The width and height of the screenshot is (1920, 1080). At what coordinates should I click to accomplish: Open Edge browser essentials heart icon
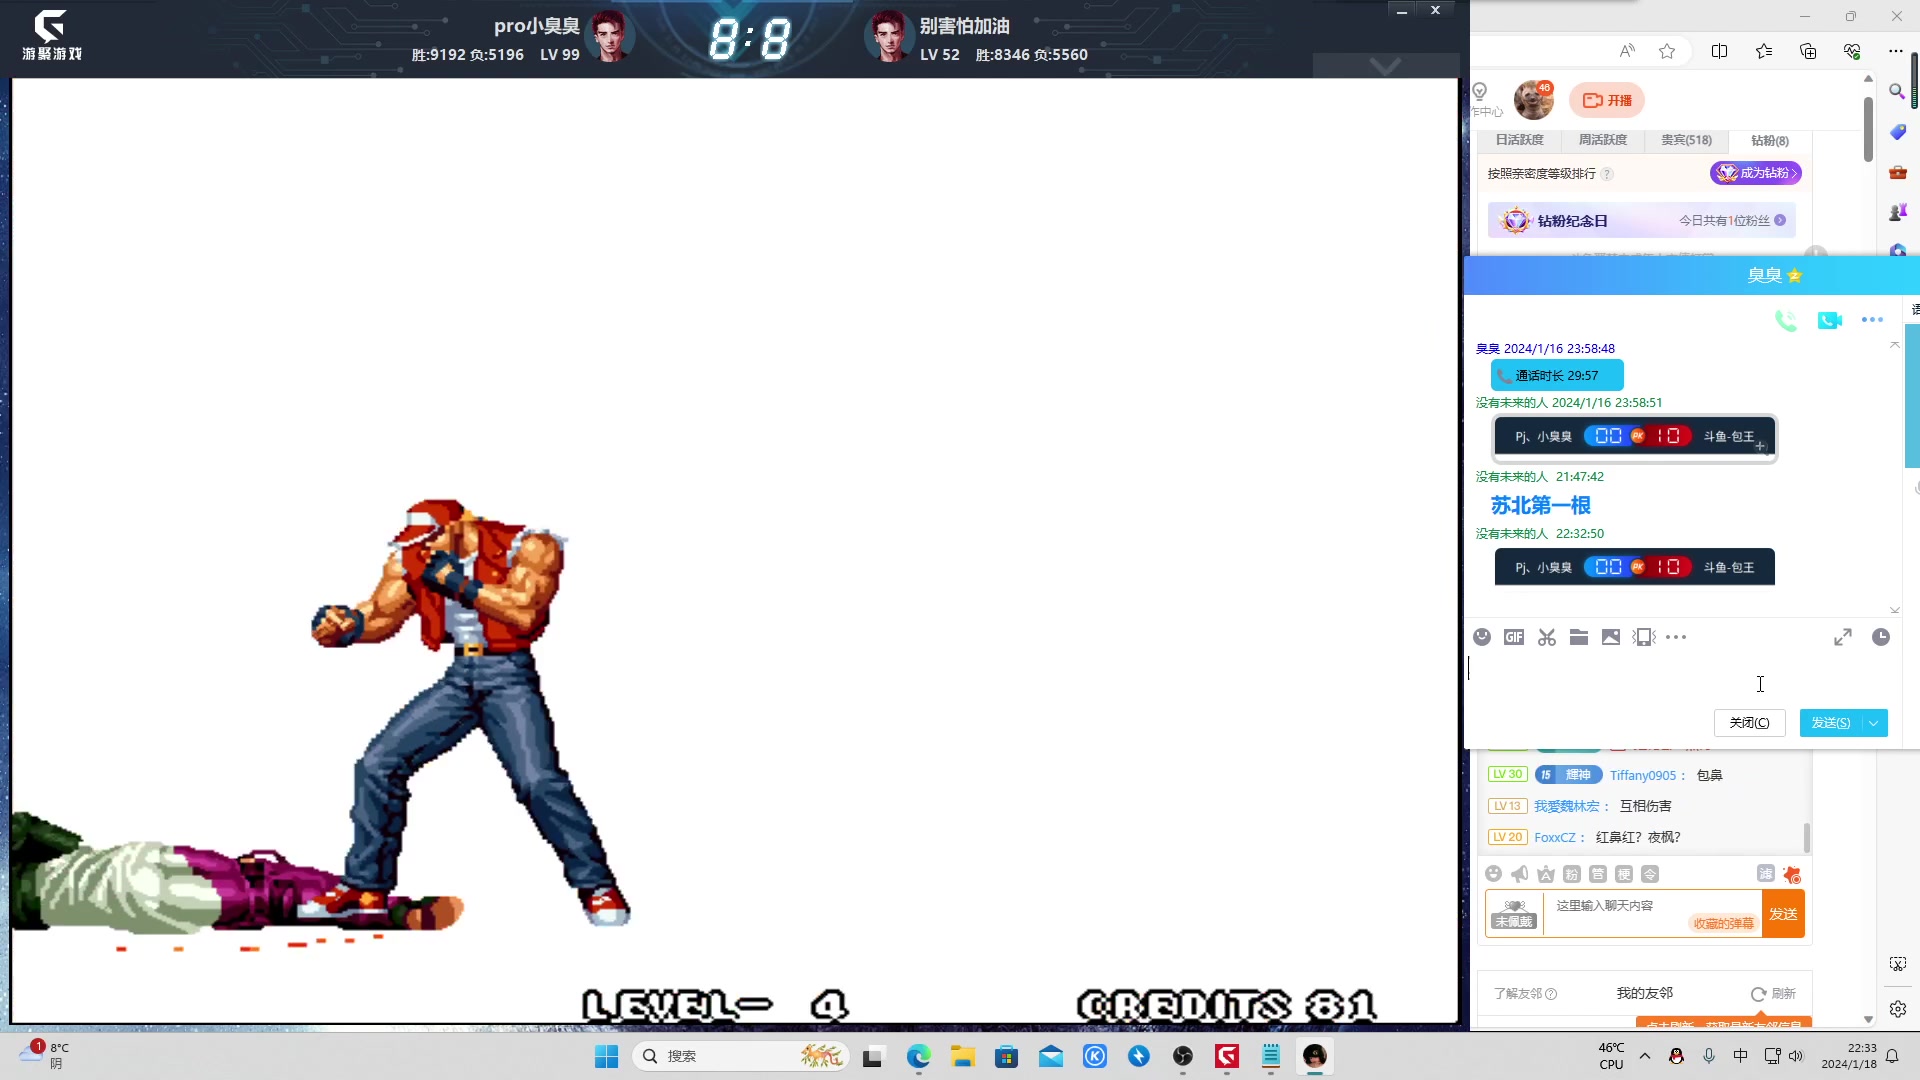click(x=1852, y=51)
